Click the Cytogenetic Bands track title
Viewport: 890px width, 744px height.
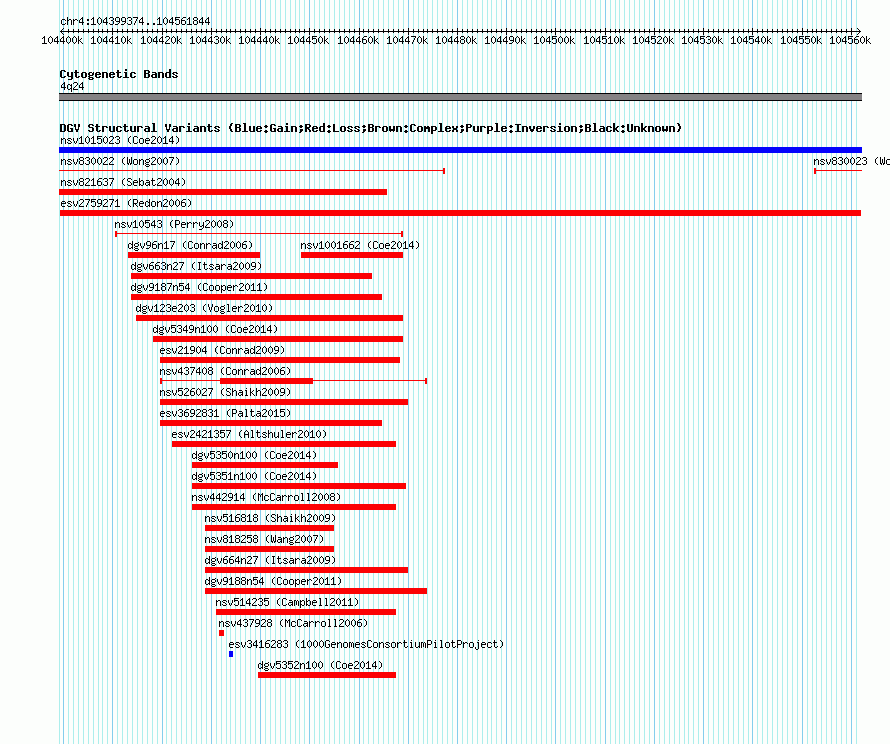coord(119,74)
